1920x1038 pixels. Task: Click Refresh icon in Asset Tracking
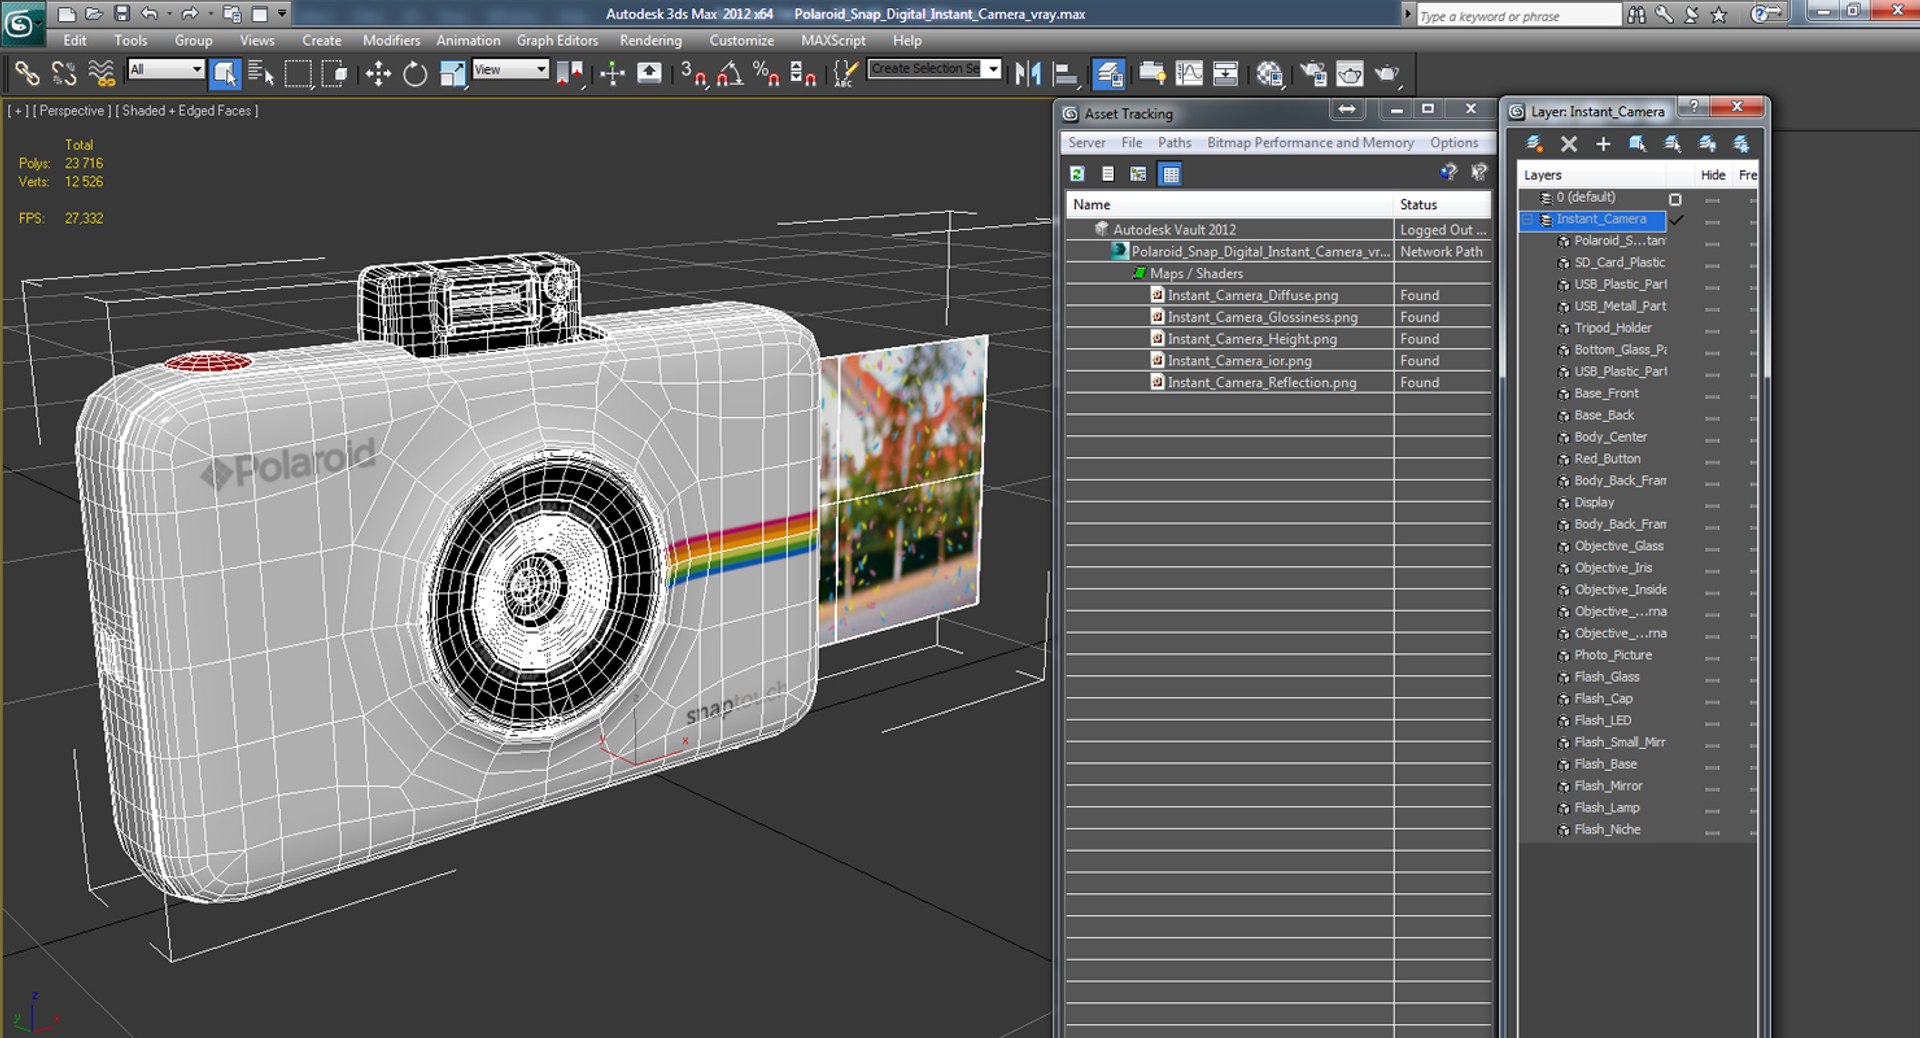coord(1077,174)
